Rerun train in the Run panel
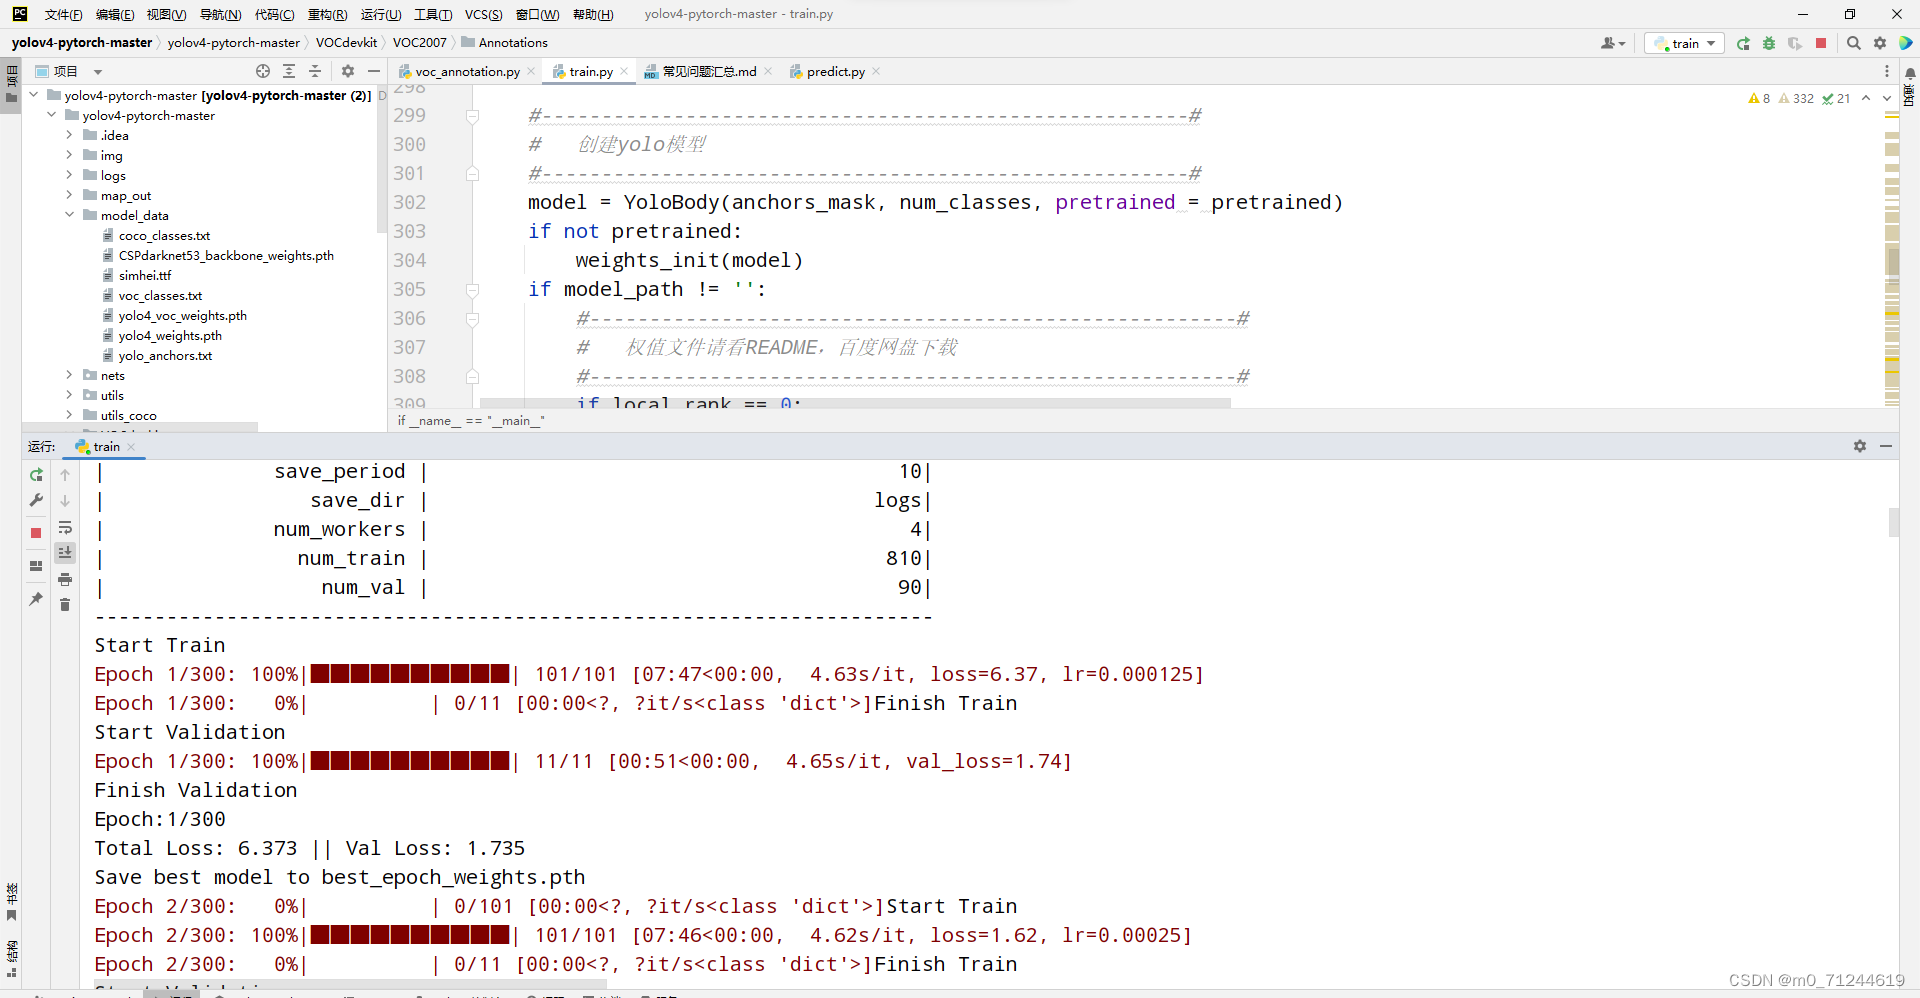This screenshot has width=1920, height=998. [36, 475]
